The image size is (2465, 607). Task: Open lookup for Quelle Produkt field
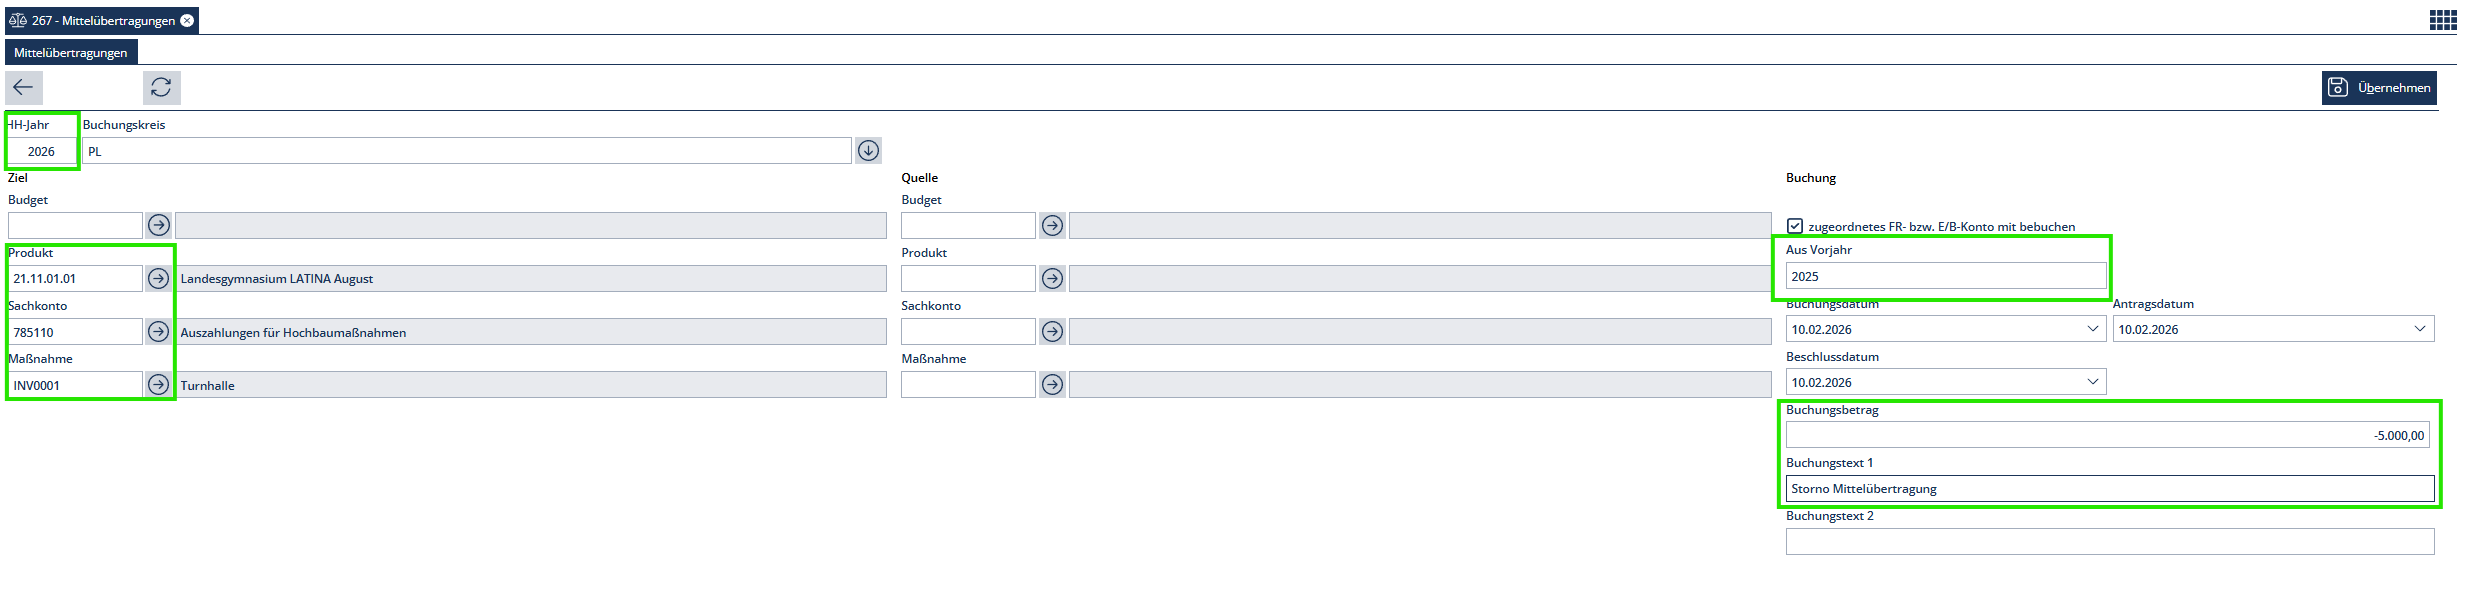tap(1052, 278)
